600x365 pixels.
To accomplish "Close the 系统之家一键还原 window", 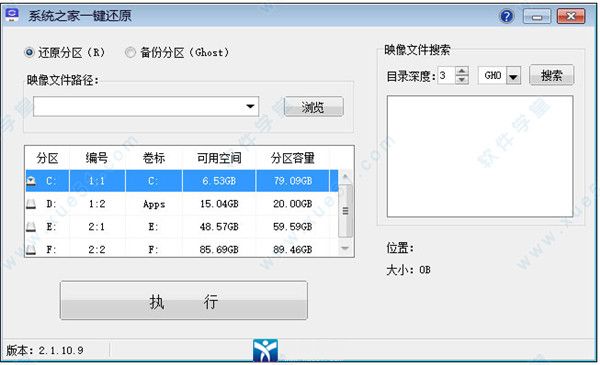I will (571, 16).
